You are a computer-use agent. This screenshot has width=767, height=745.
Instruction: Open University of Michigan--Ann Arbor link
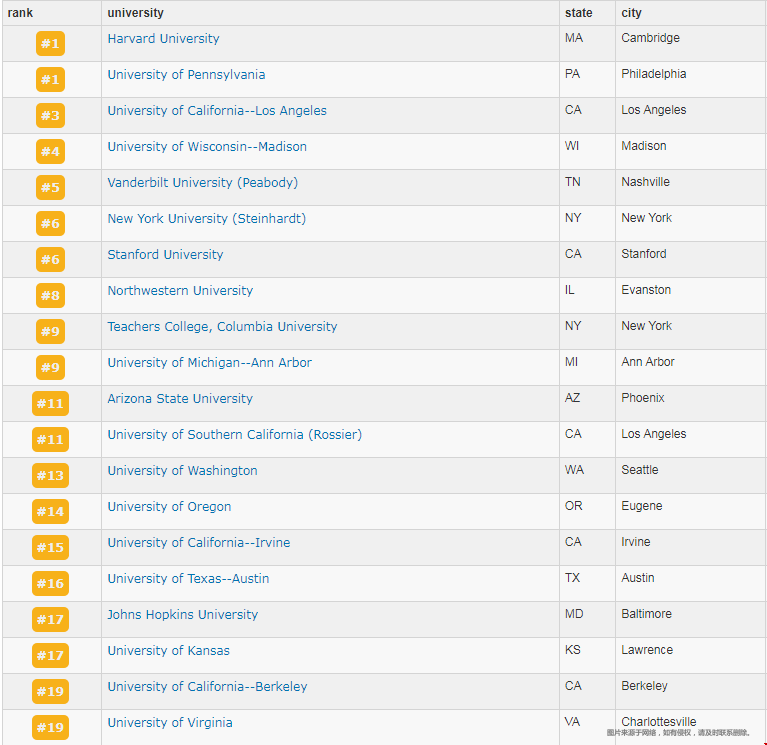click(x=209, y=363)
